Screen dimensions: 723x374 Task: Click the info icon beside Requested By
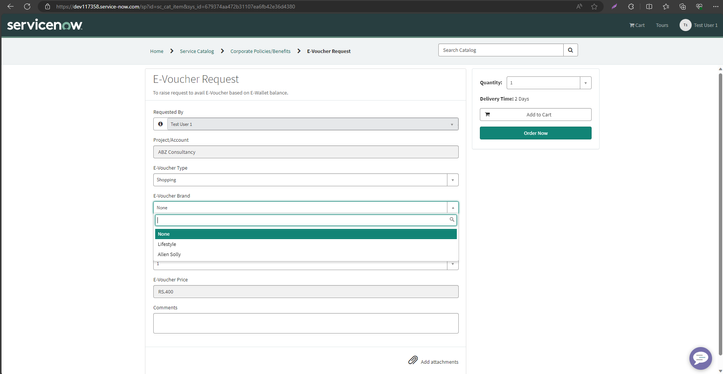pos(160,124)
